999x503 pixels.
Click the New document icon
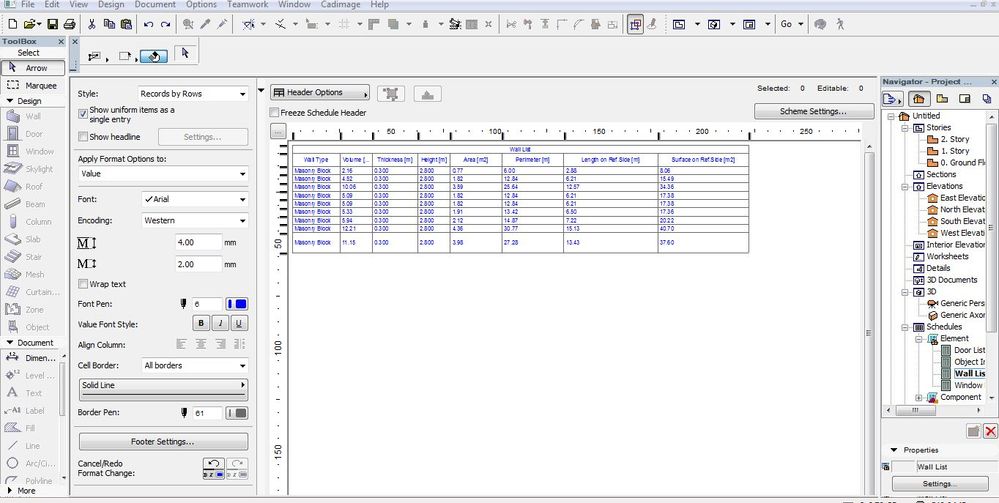coord(12,24)
